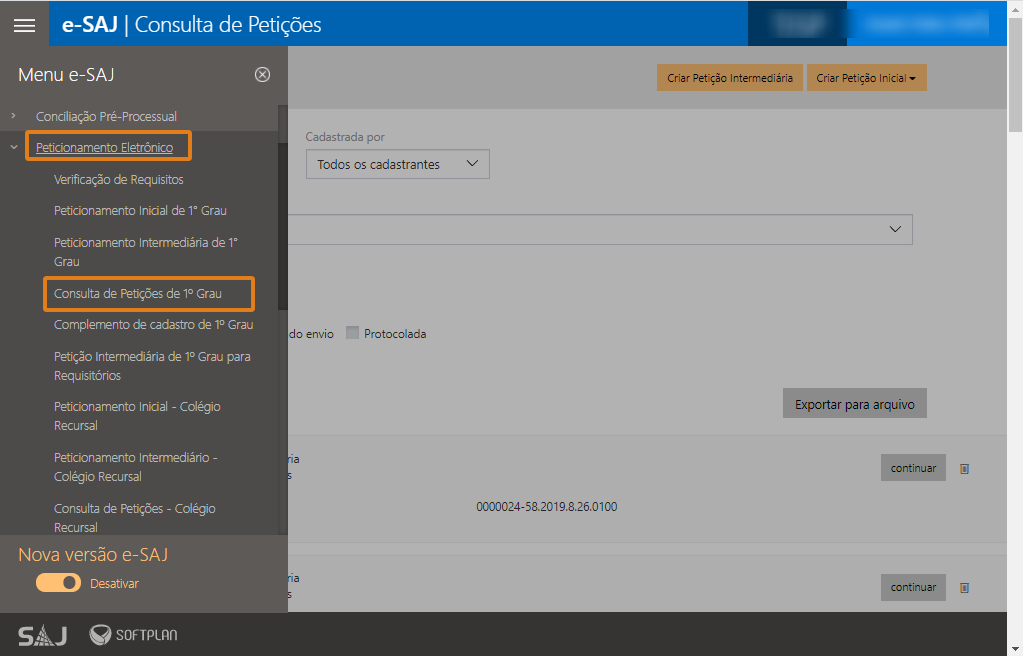Select Peticionamento Eletrônico link
This screenshot has height=656, width=1023.
pyautogui.click(x=104, y=148)
